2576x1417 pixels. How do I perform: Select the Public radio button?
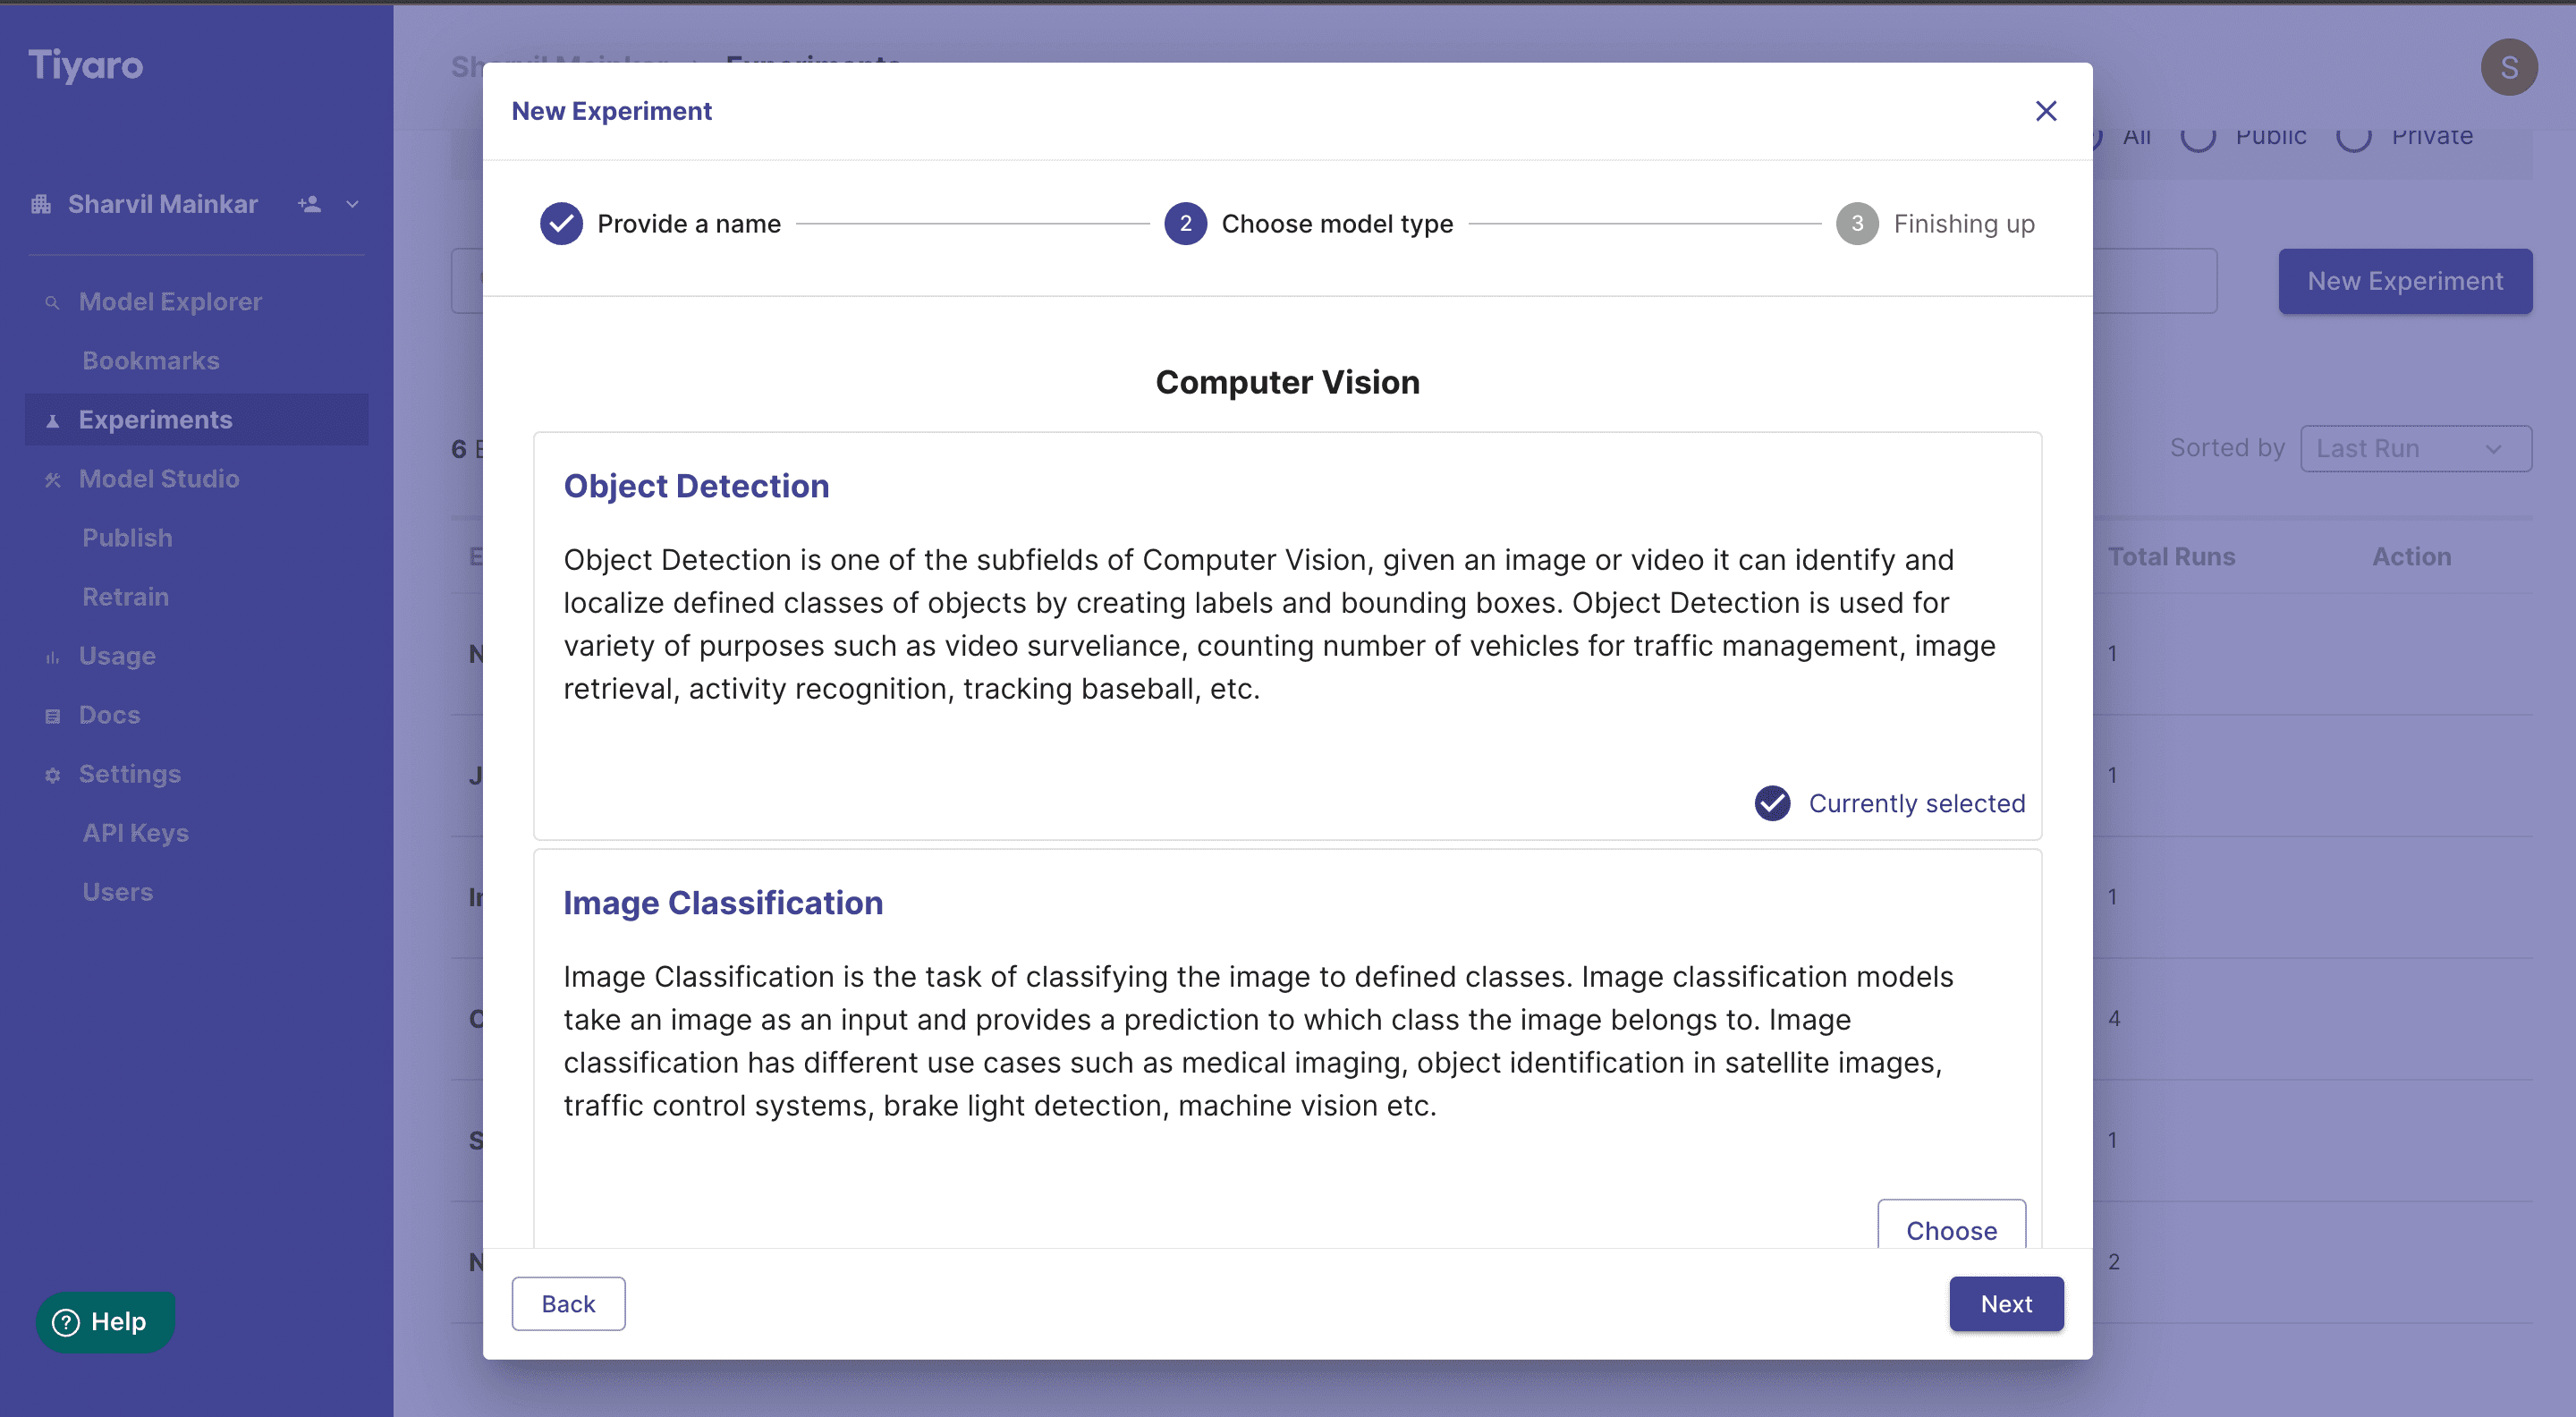[x=2198, y=137]
